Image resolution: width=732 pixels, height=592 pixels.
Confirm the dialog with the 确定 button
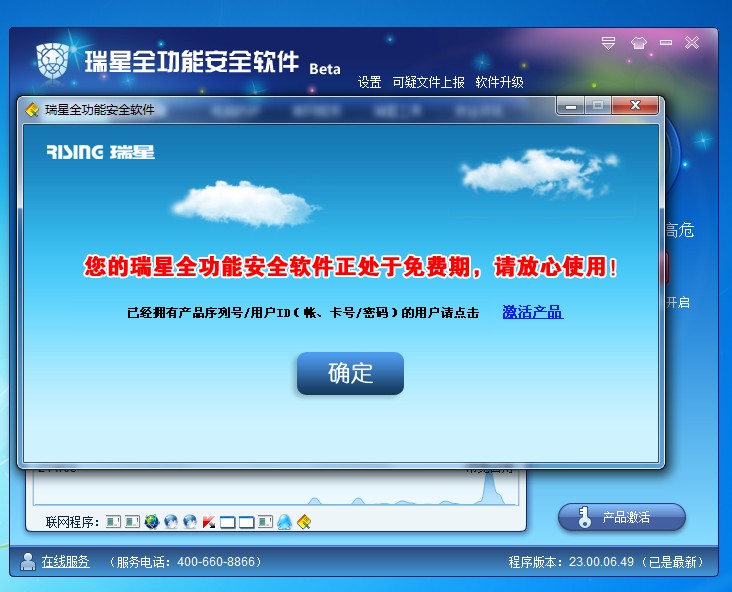tap(350, 373)
